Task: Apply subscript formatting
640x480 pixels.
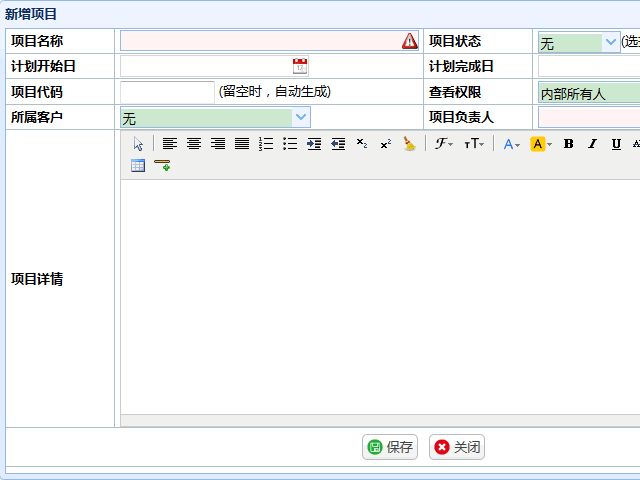Action: [362, 144]
